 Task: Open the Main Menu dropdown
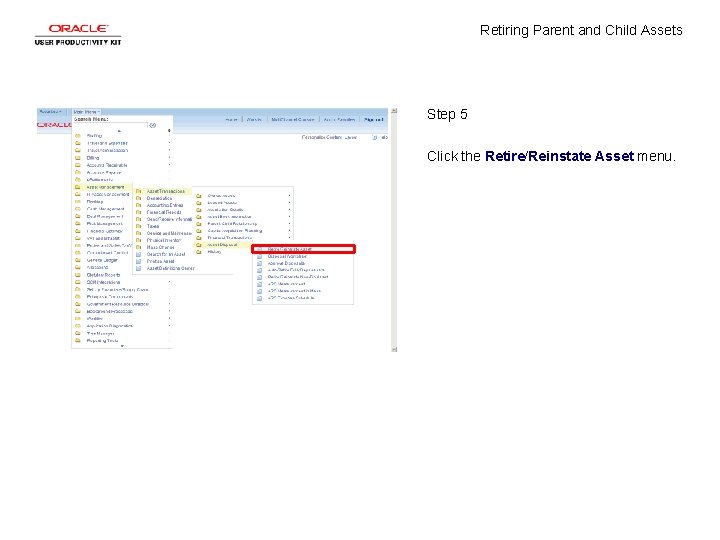86,112
